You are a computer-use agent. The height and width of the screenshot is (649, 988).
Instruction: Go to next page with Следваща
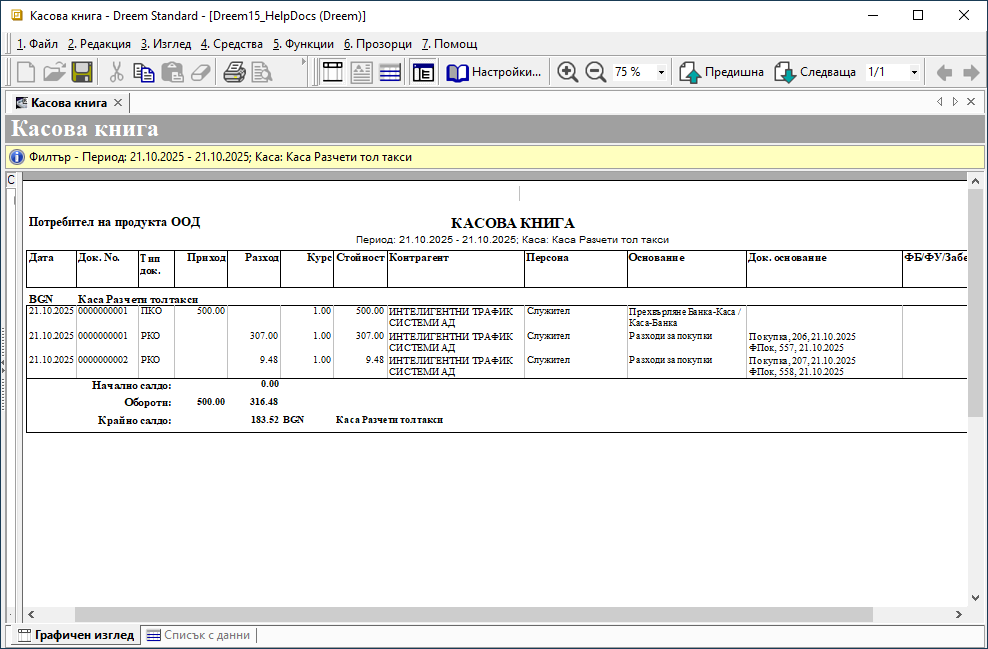tap(816, 72)
